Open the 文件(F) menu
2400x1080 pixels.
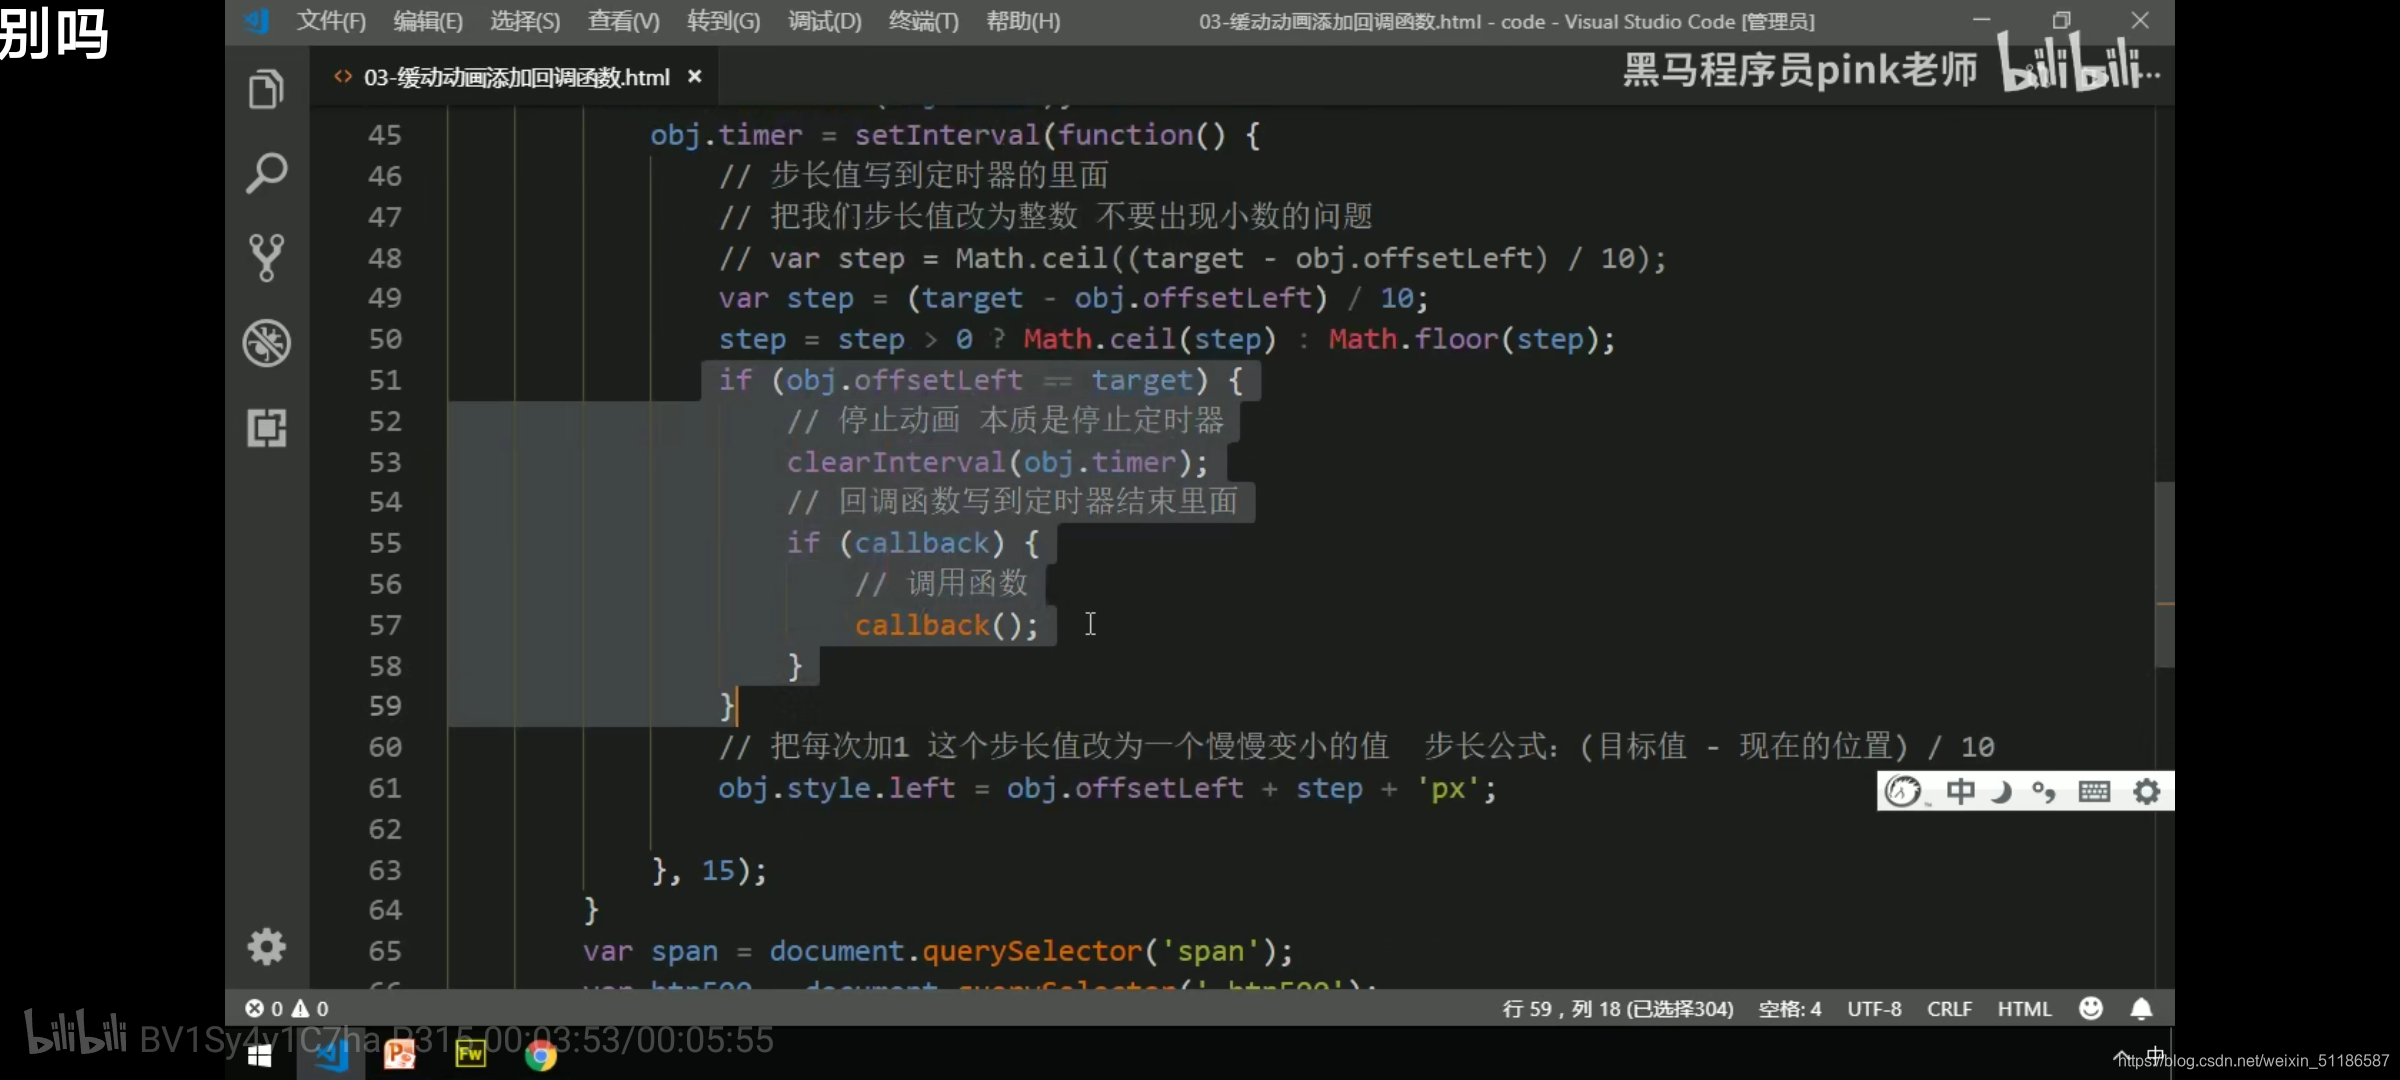[331, 21]
